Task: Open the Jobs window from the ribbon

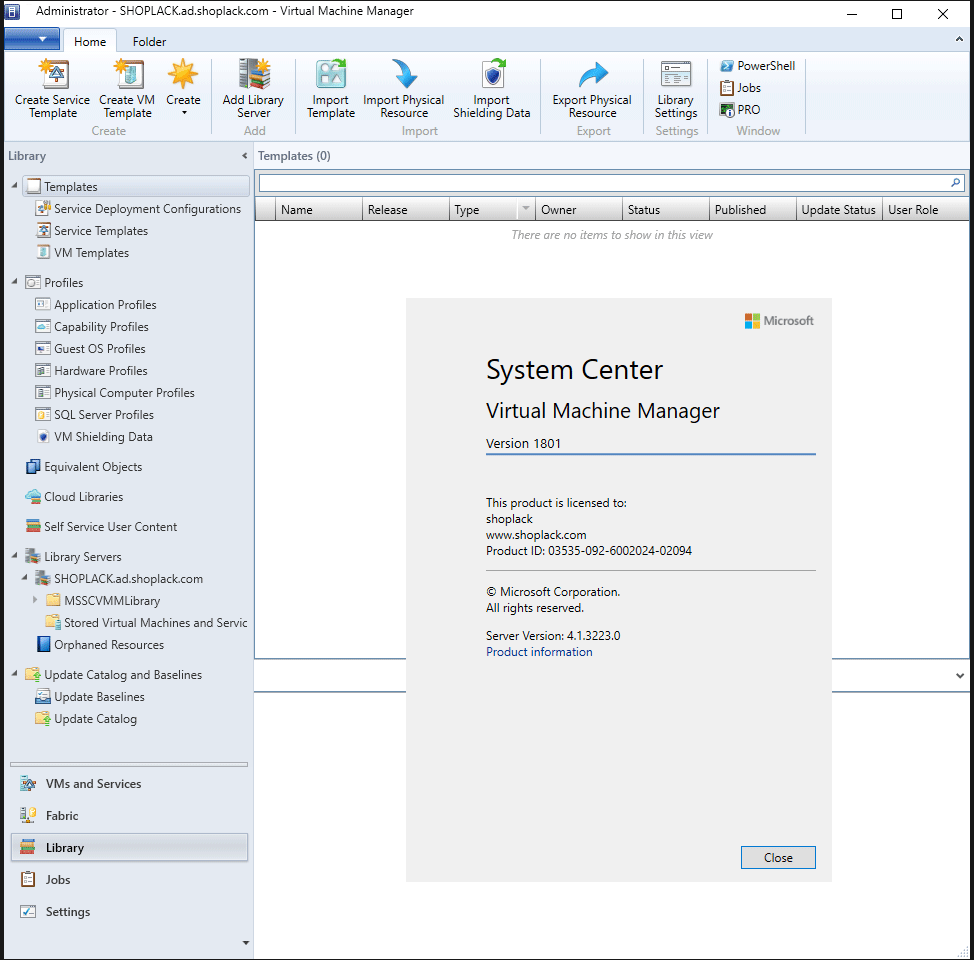Action: pos(740,88)
